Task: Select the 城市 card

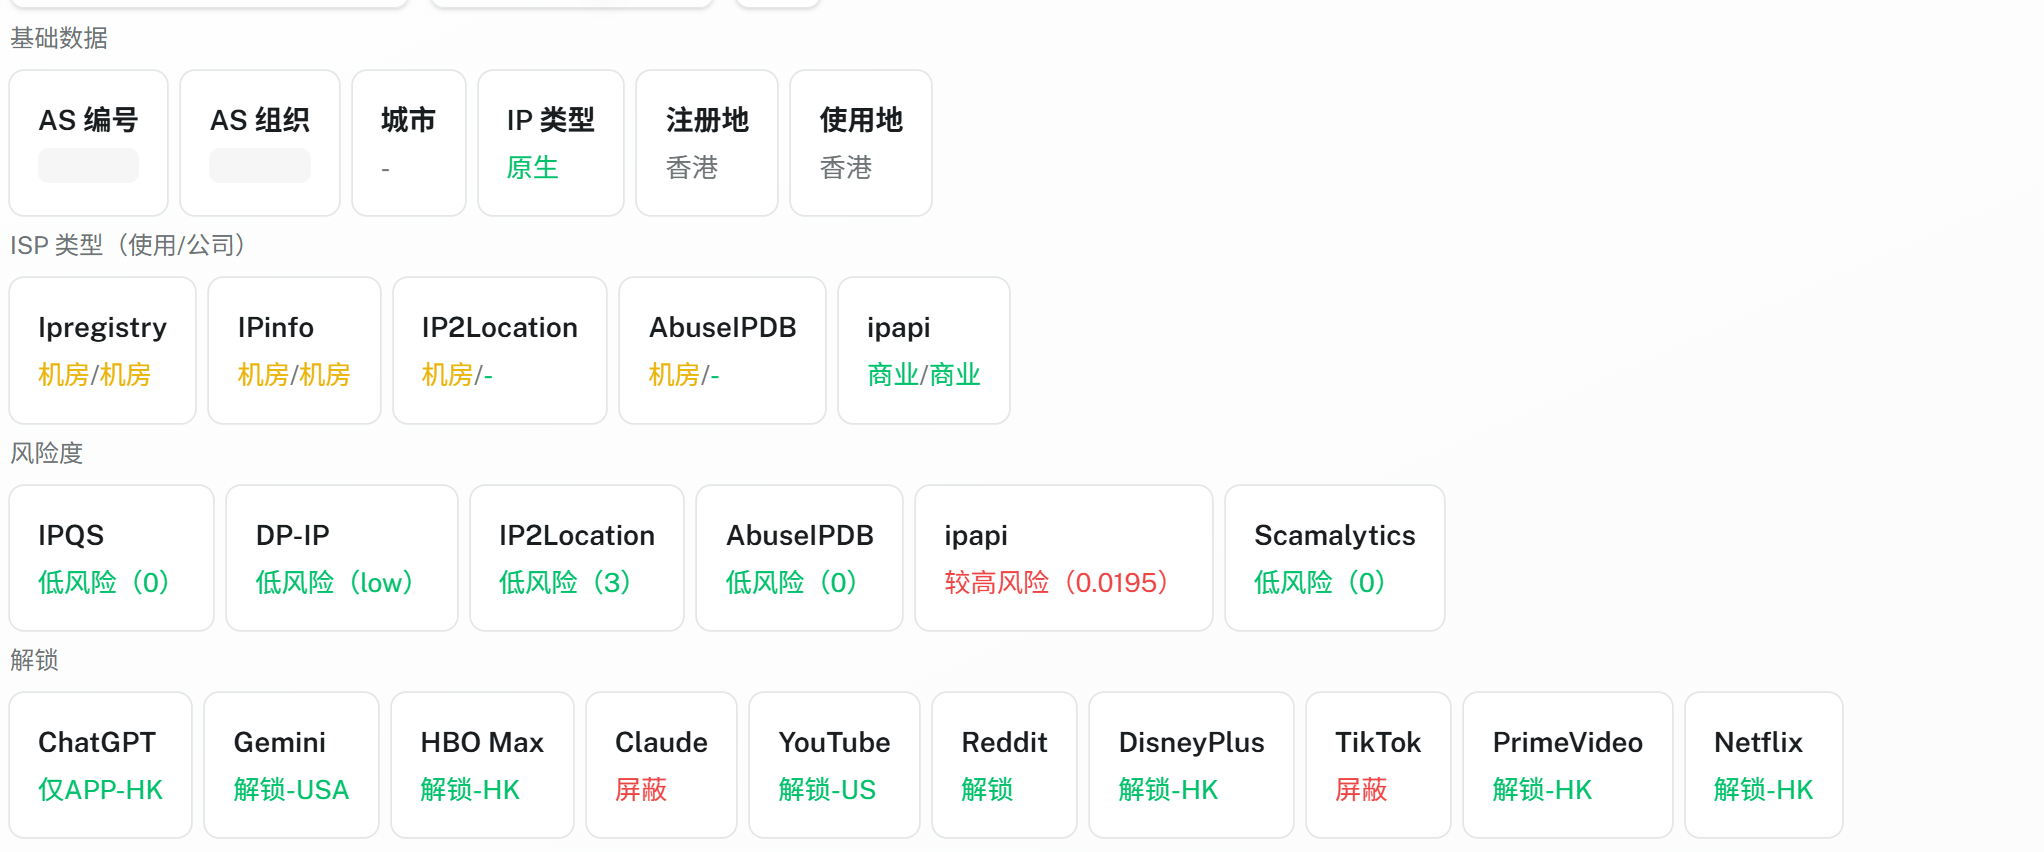Action: coord(408,143)
